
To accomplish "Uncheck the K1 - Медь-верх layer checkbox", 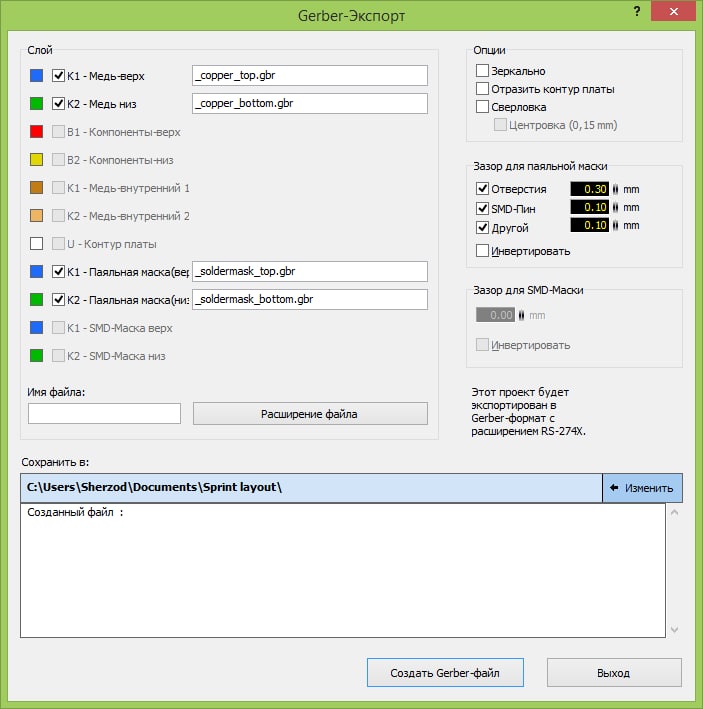I will 58,76.
